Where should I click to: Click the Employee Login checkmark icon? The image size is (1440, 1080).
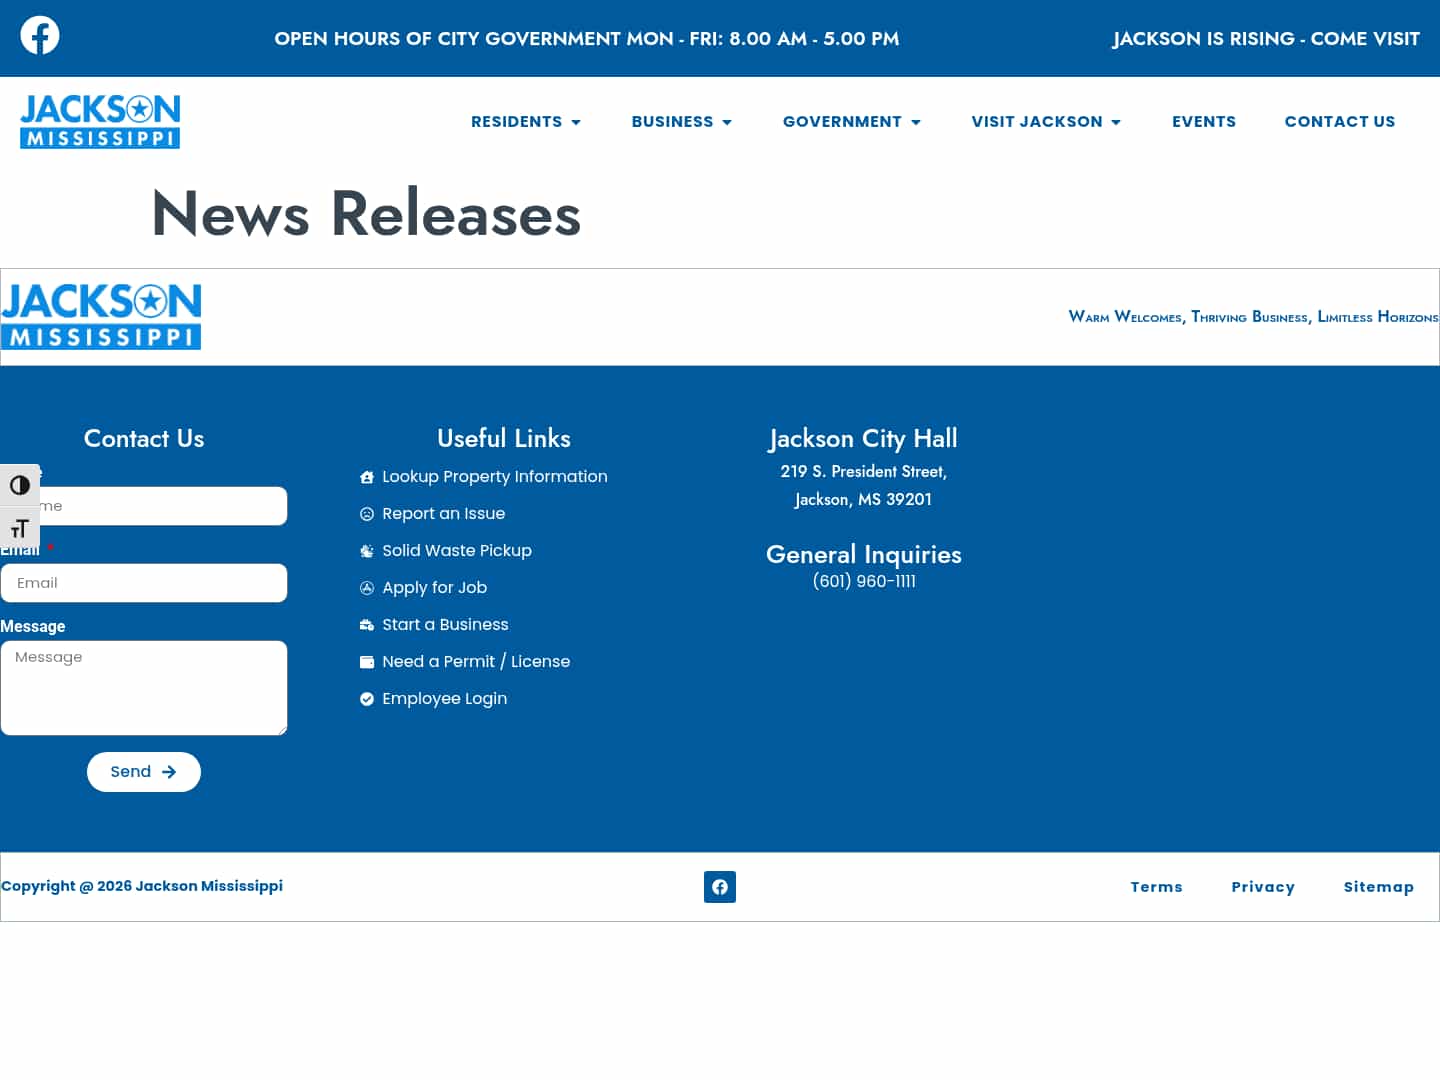pyautogui.click(x=367, y=698)
